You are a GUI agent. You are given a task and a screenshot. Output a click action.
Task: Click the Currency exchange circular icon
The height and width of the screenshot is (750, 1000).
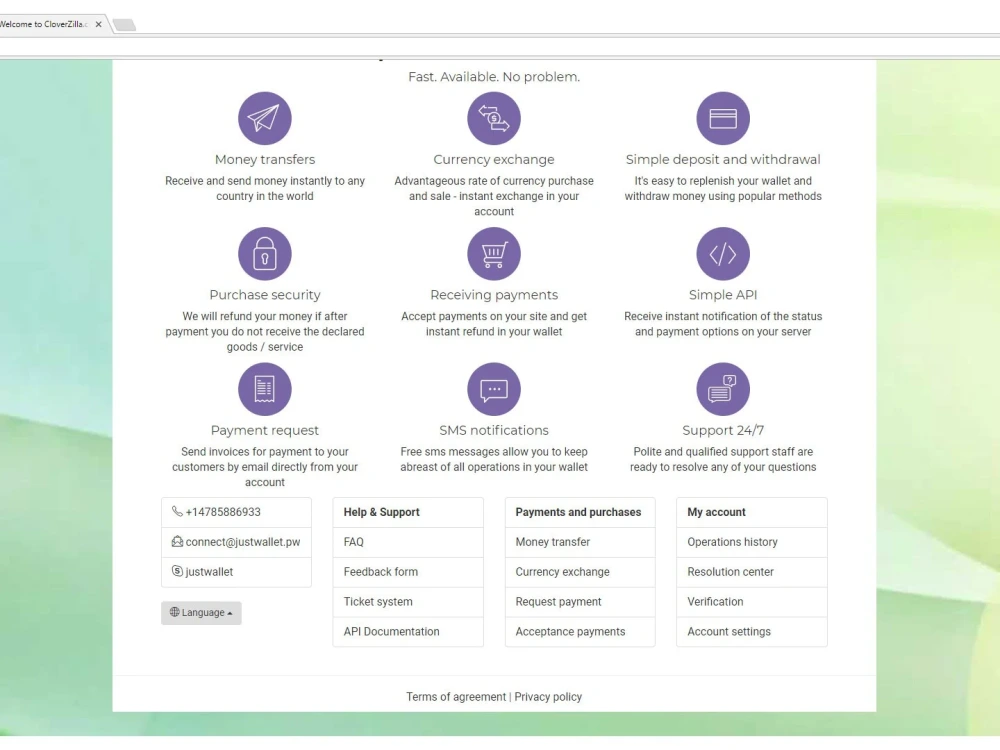(494, 118)
